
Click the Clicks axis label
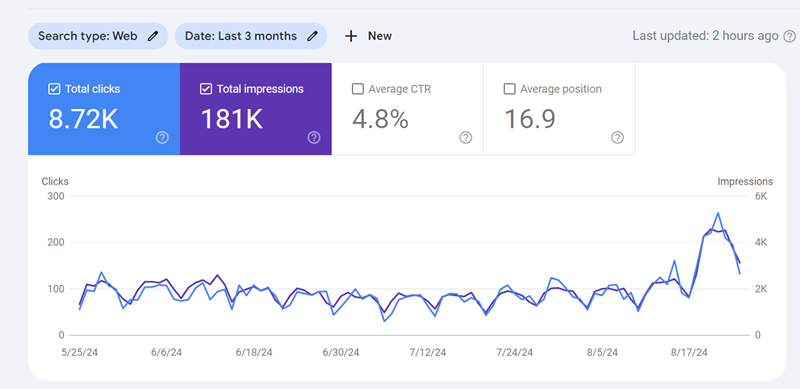55,182
